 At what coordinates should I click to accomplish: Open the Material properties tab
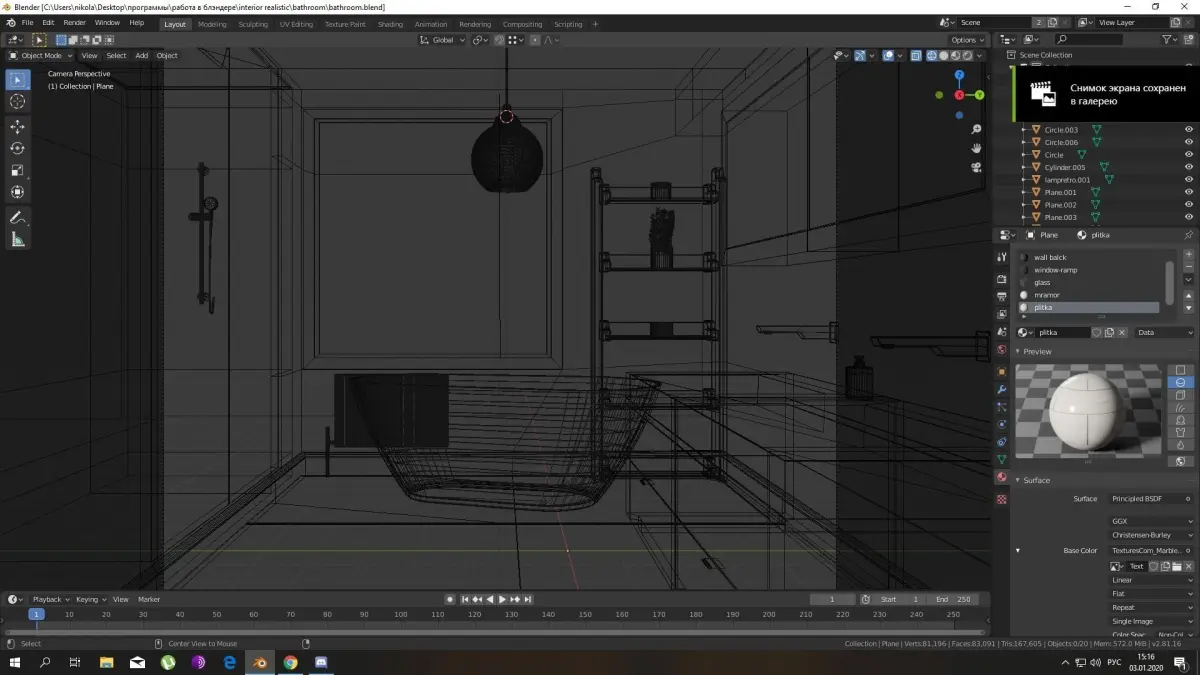tap(1002, 477)
